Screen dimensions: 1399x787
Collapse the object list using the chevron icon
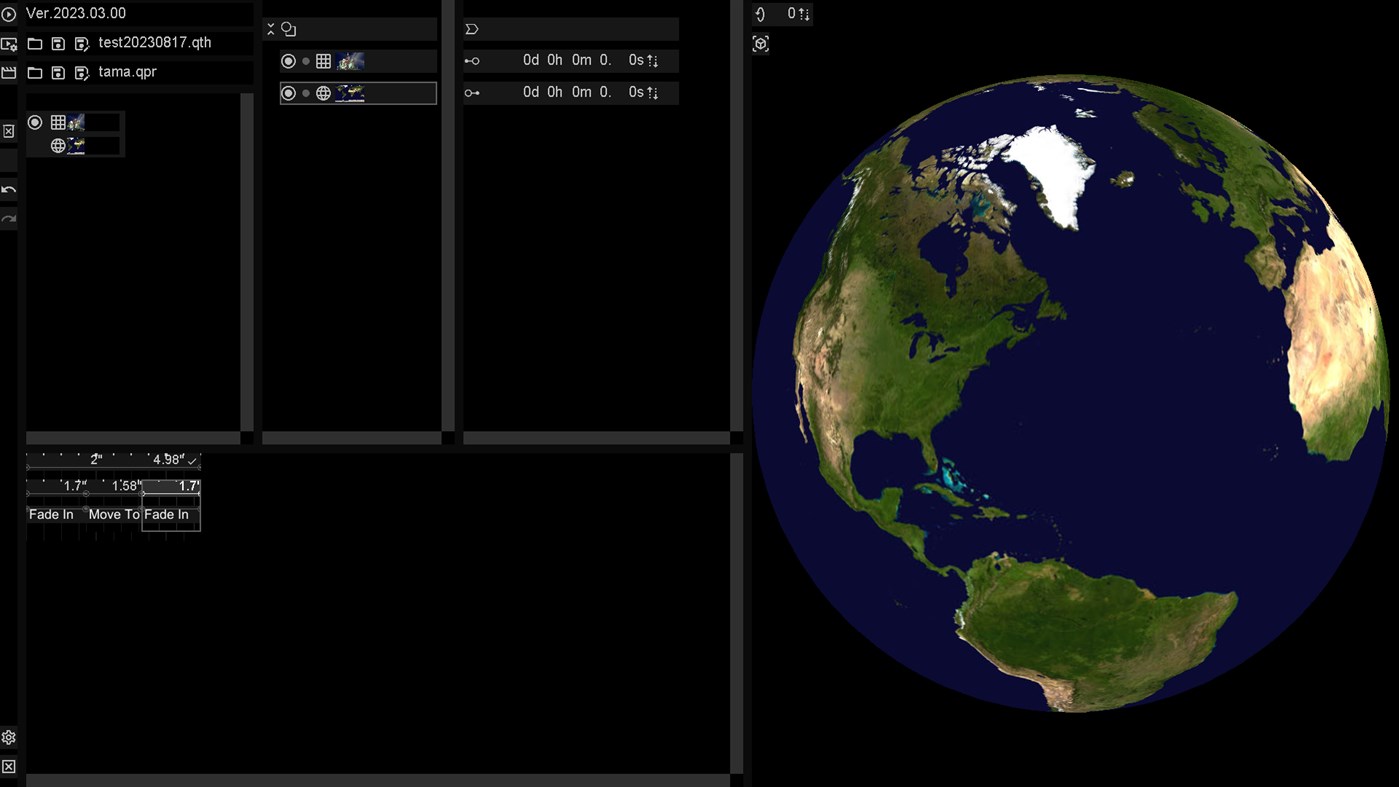(269, 28)
